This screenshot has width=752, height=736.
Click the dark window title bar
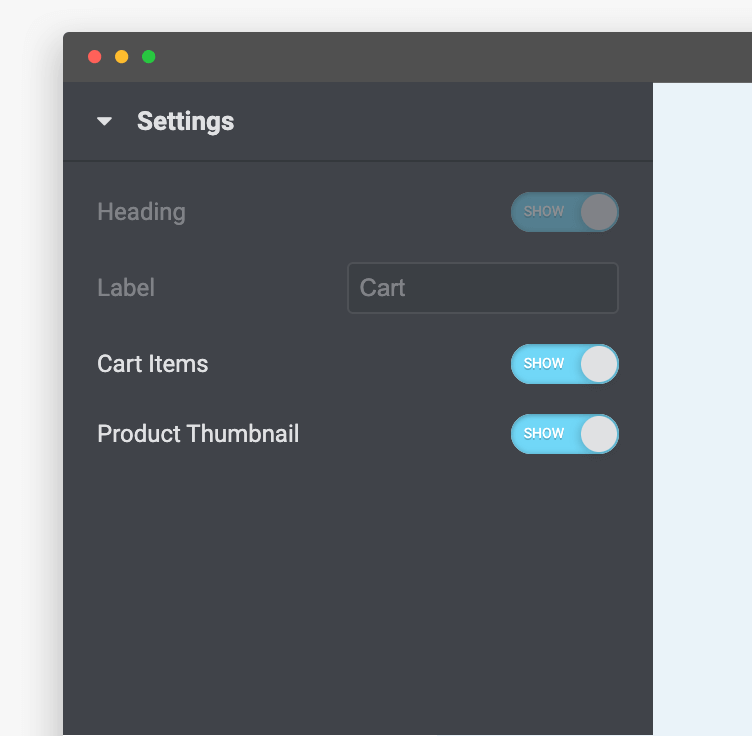pos(400,57)
